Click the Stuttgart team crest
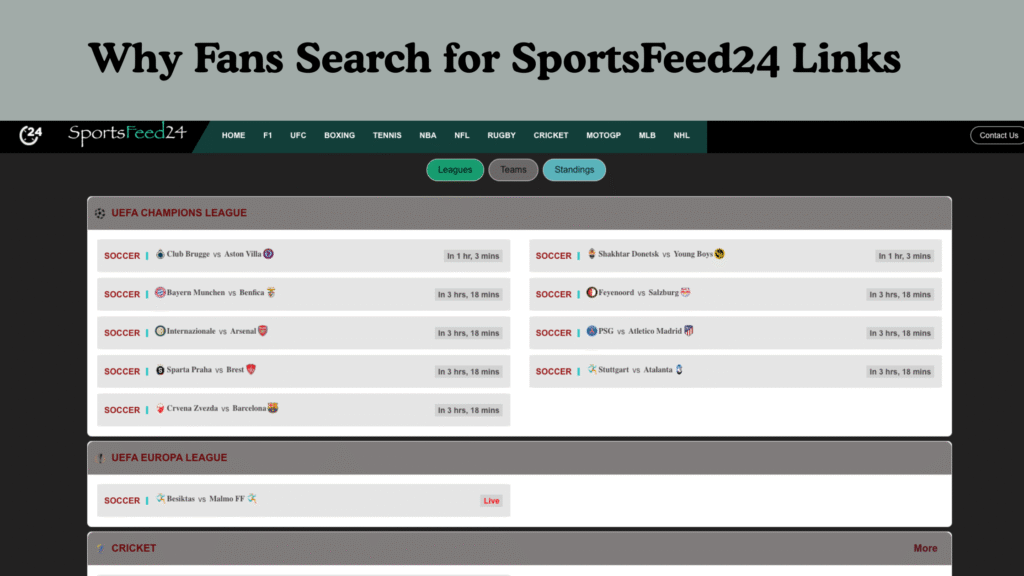 (x=592, y=370)
